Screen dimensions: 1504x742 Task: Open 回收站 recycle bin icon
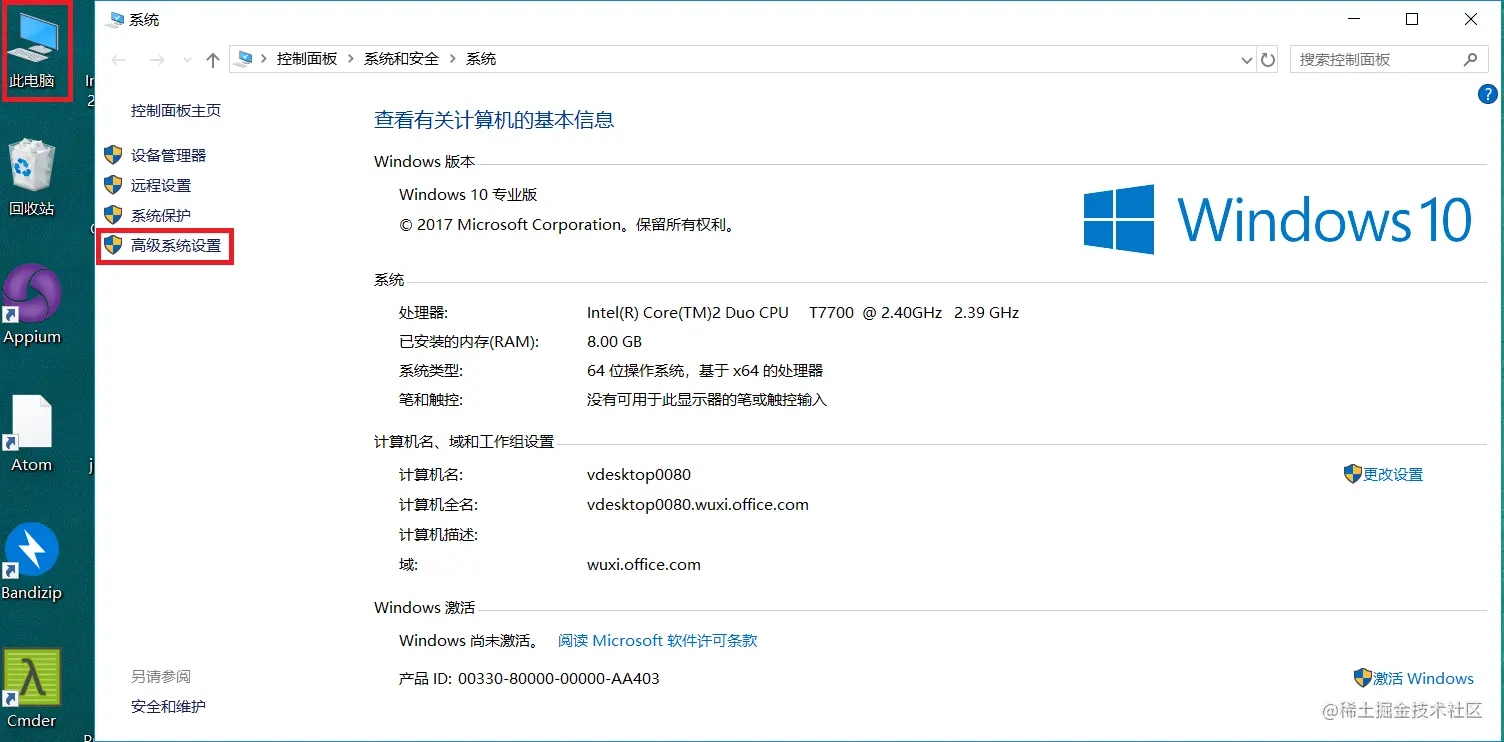pyautogui.click(x=32, y=178)
